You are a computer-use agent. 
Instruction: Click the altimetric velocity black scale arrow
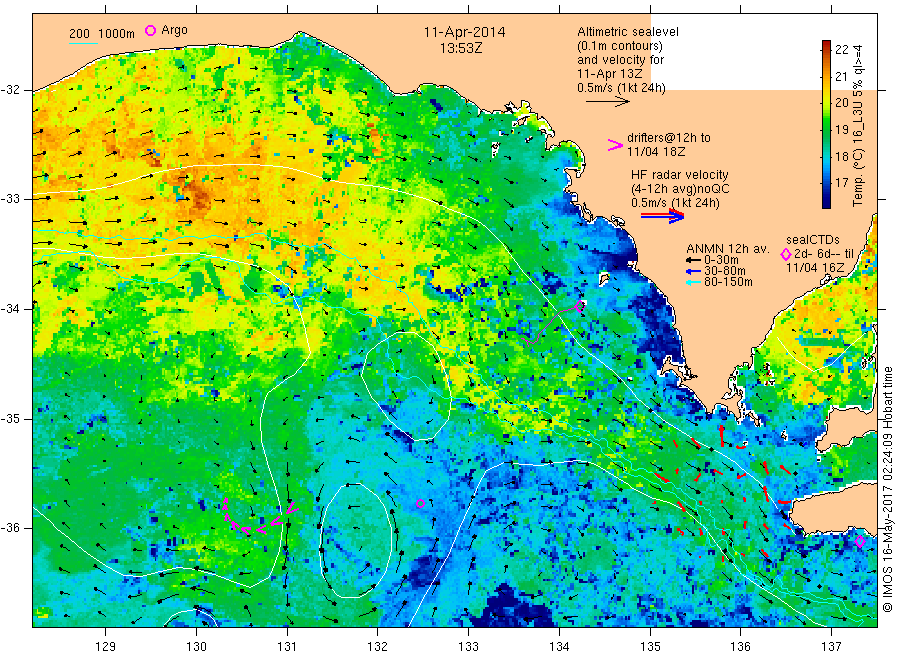(608, 102)
